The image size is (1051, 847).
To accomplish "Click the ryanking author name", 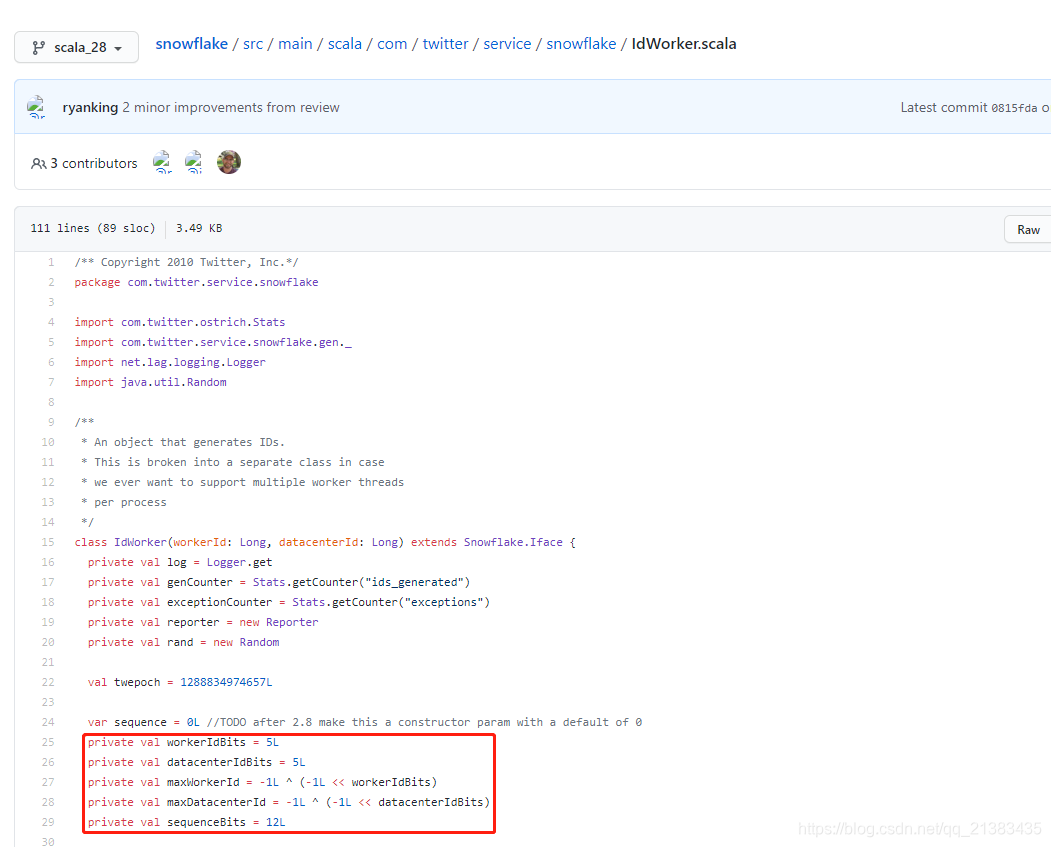I will [x=90, y=107].
